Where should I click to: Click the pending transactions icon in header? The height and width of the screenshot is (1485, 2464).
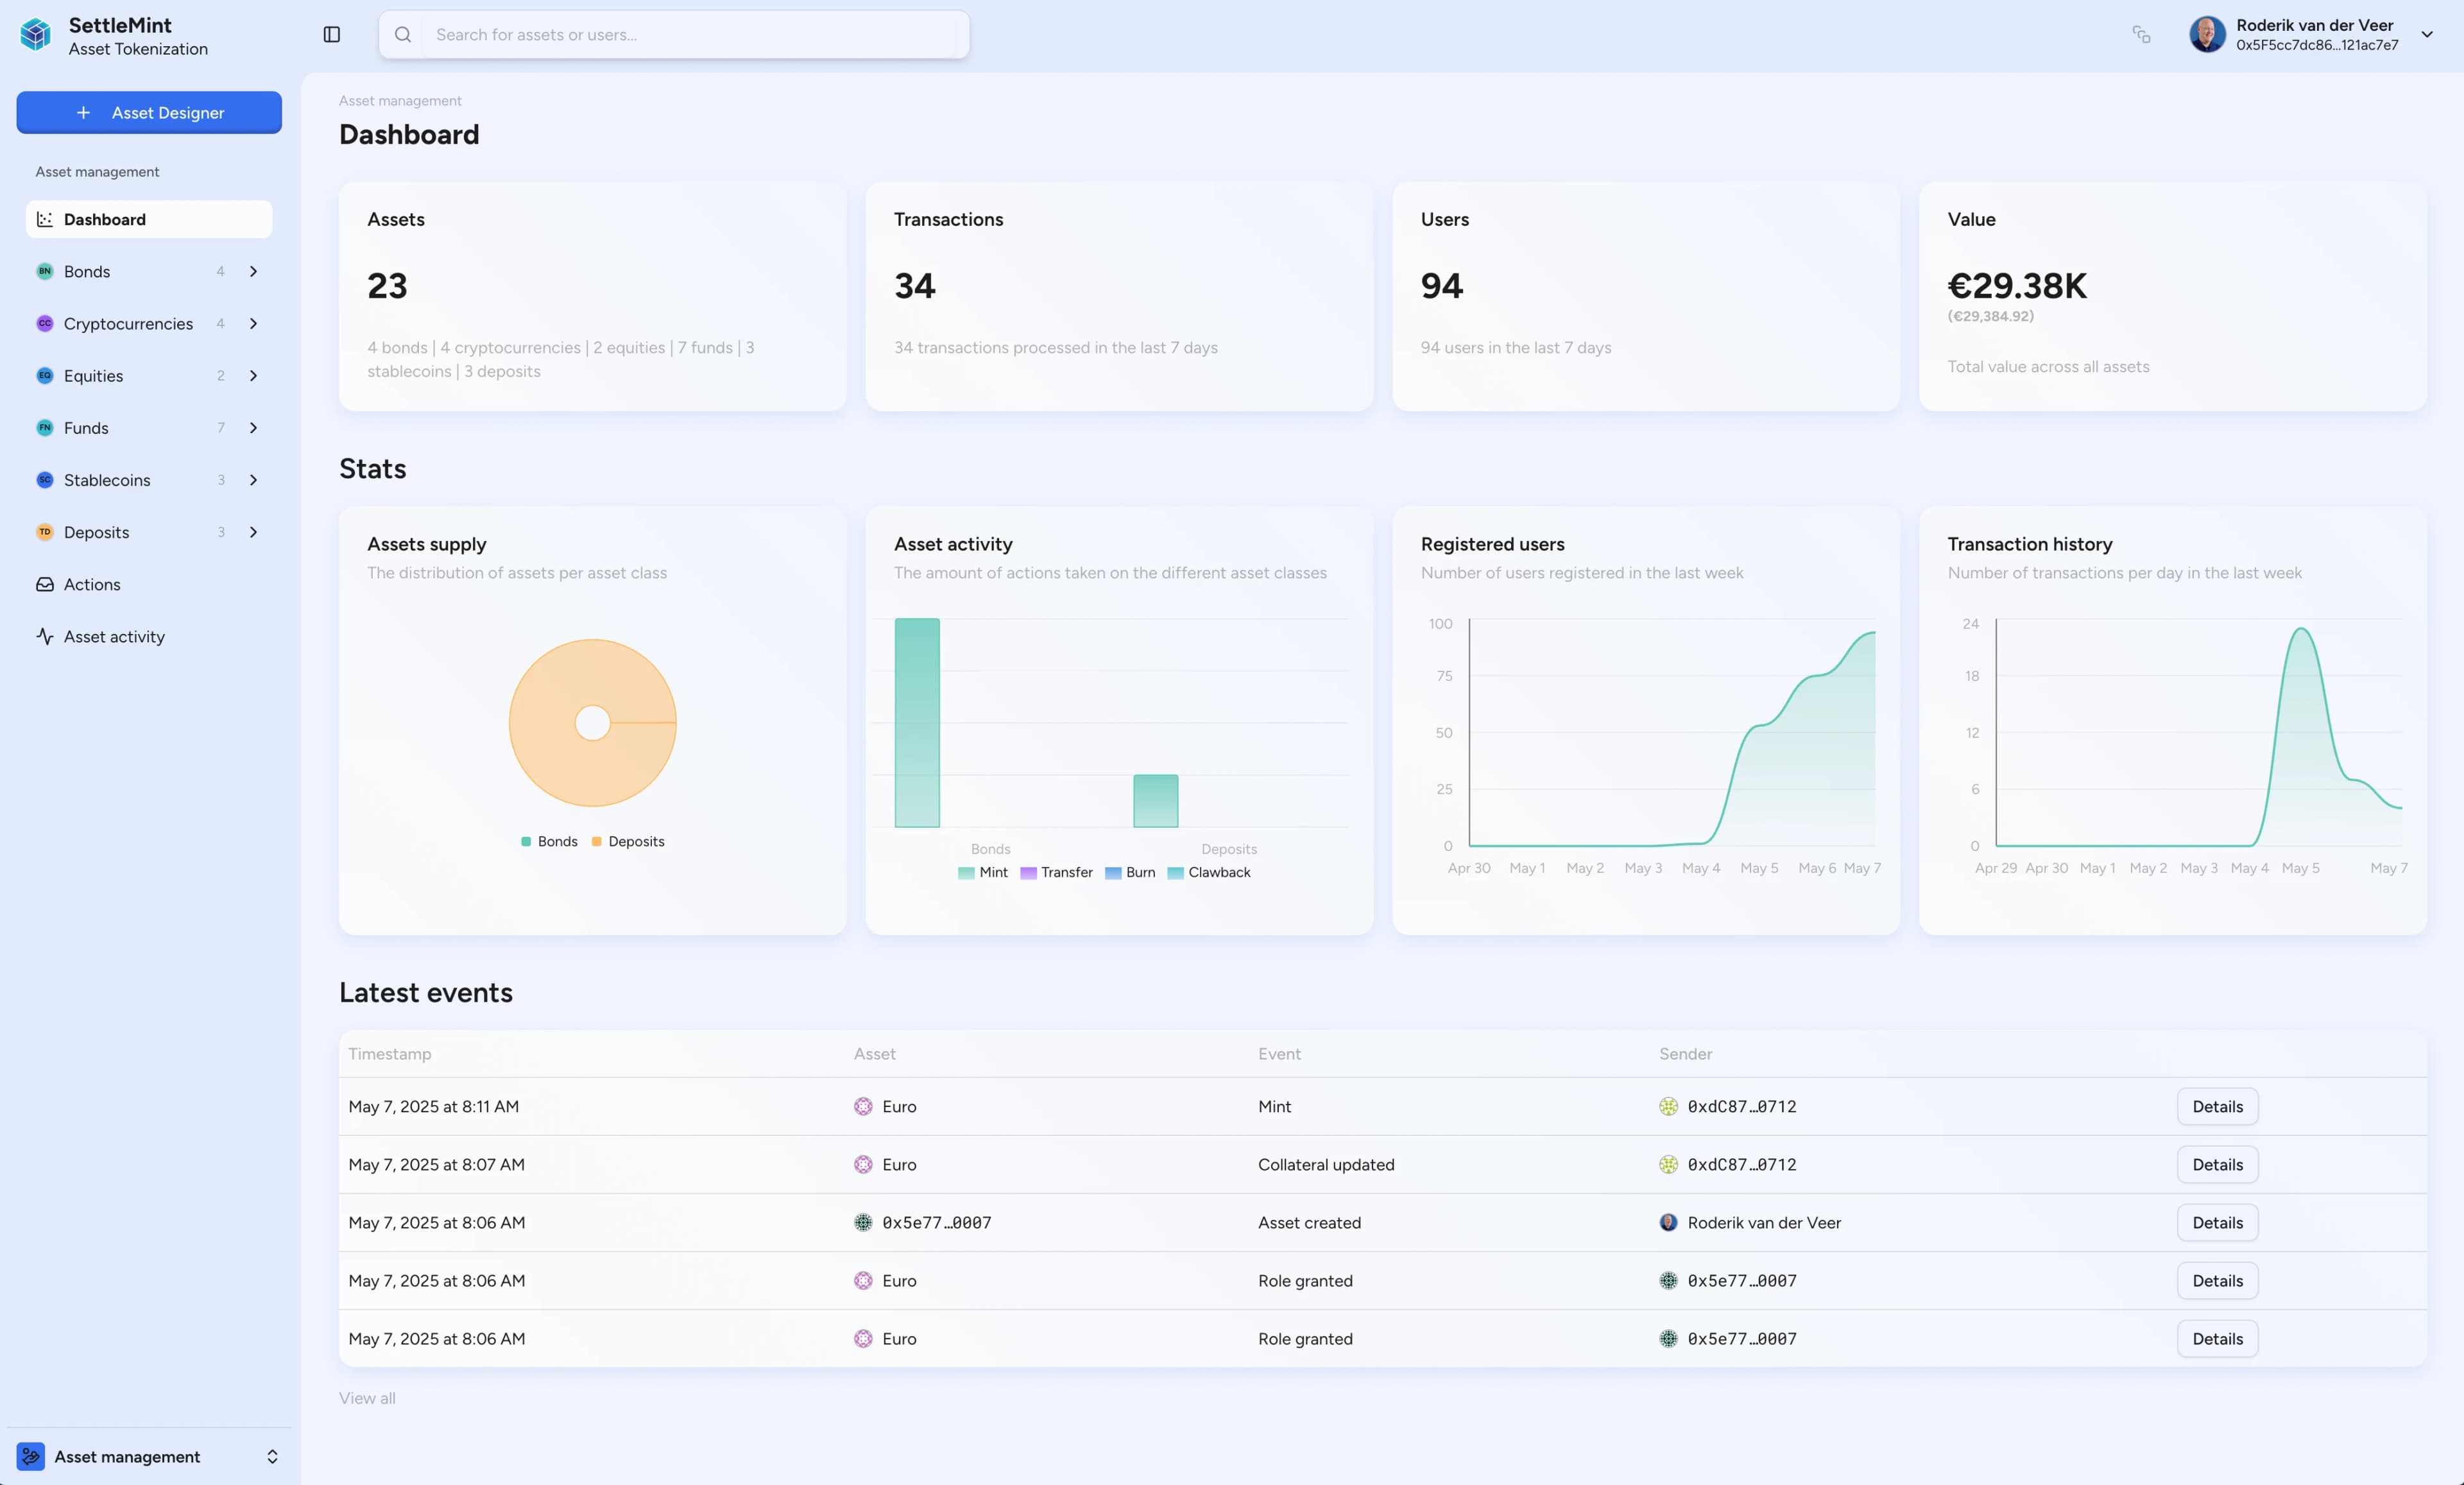click(2141, 35)
